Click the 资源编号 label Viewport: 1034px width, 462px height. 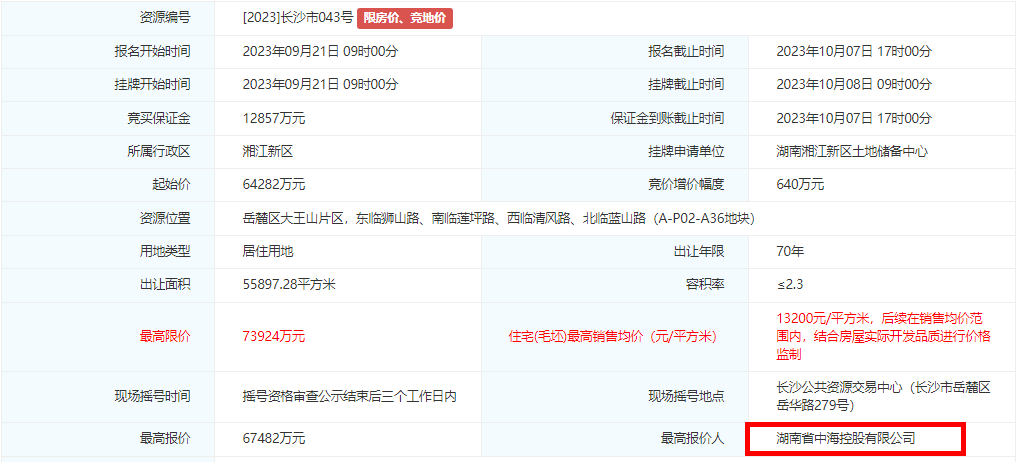tap(164, 18)
